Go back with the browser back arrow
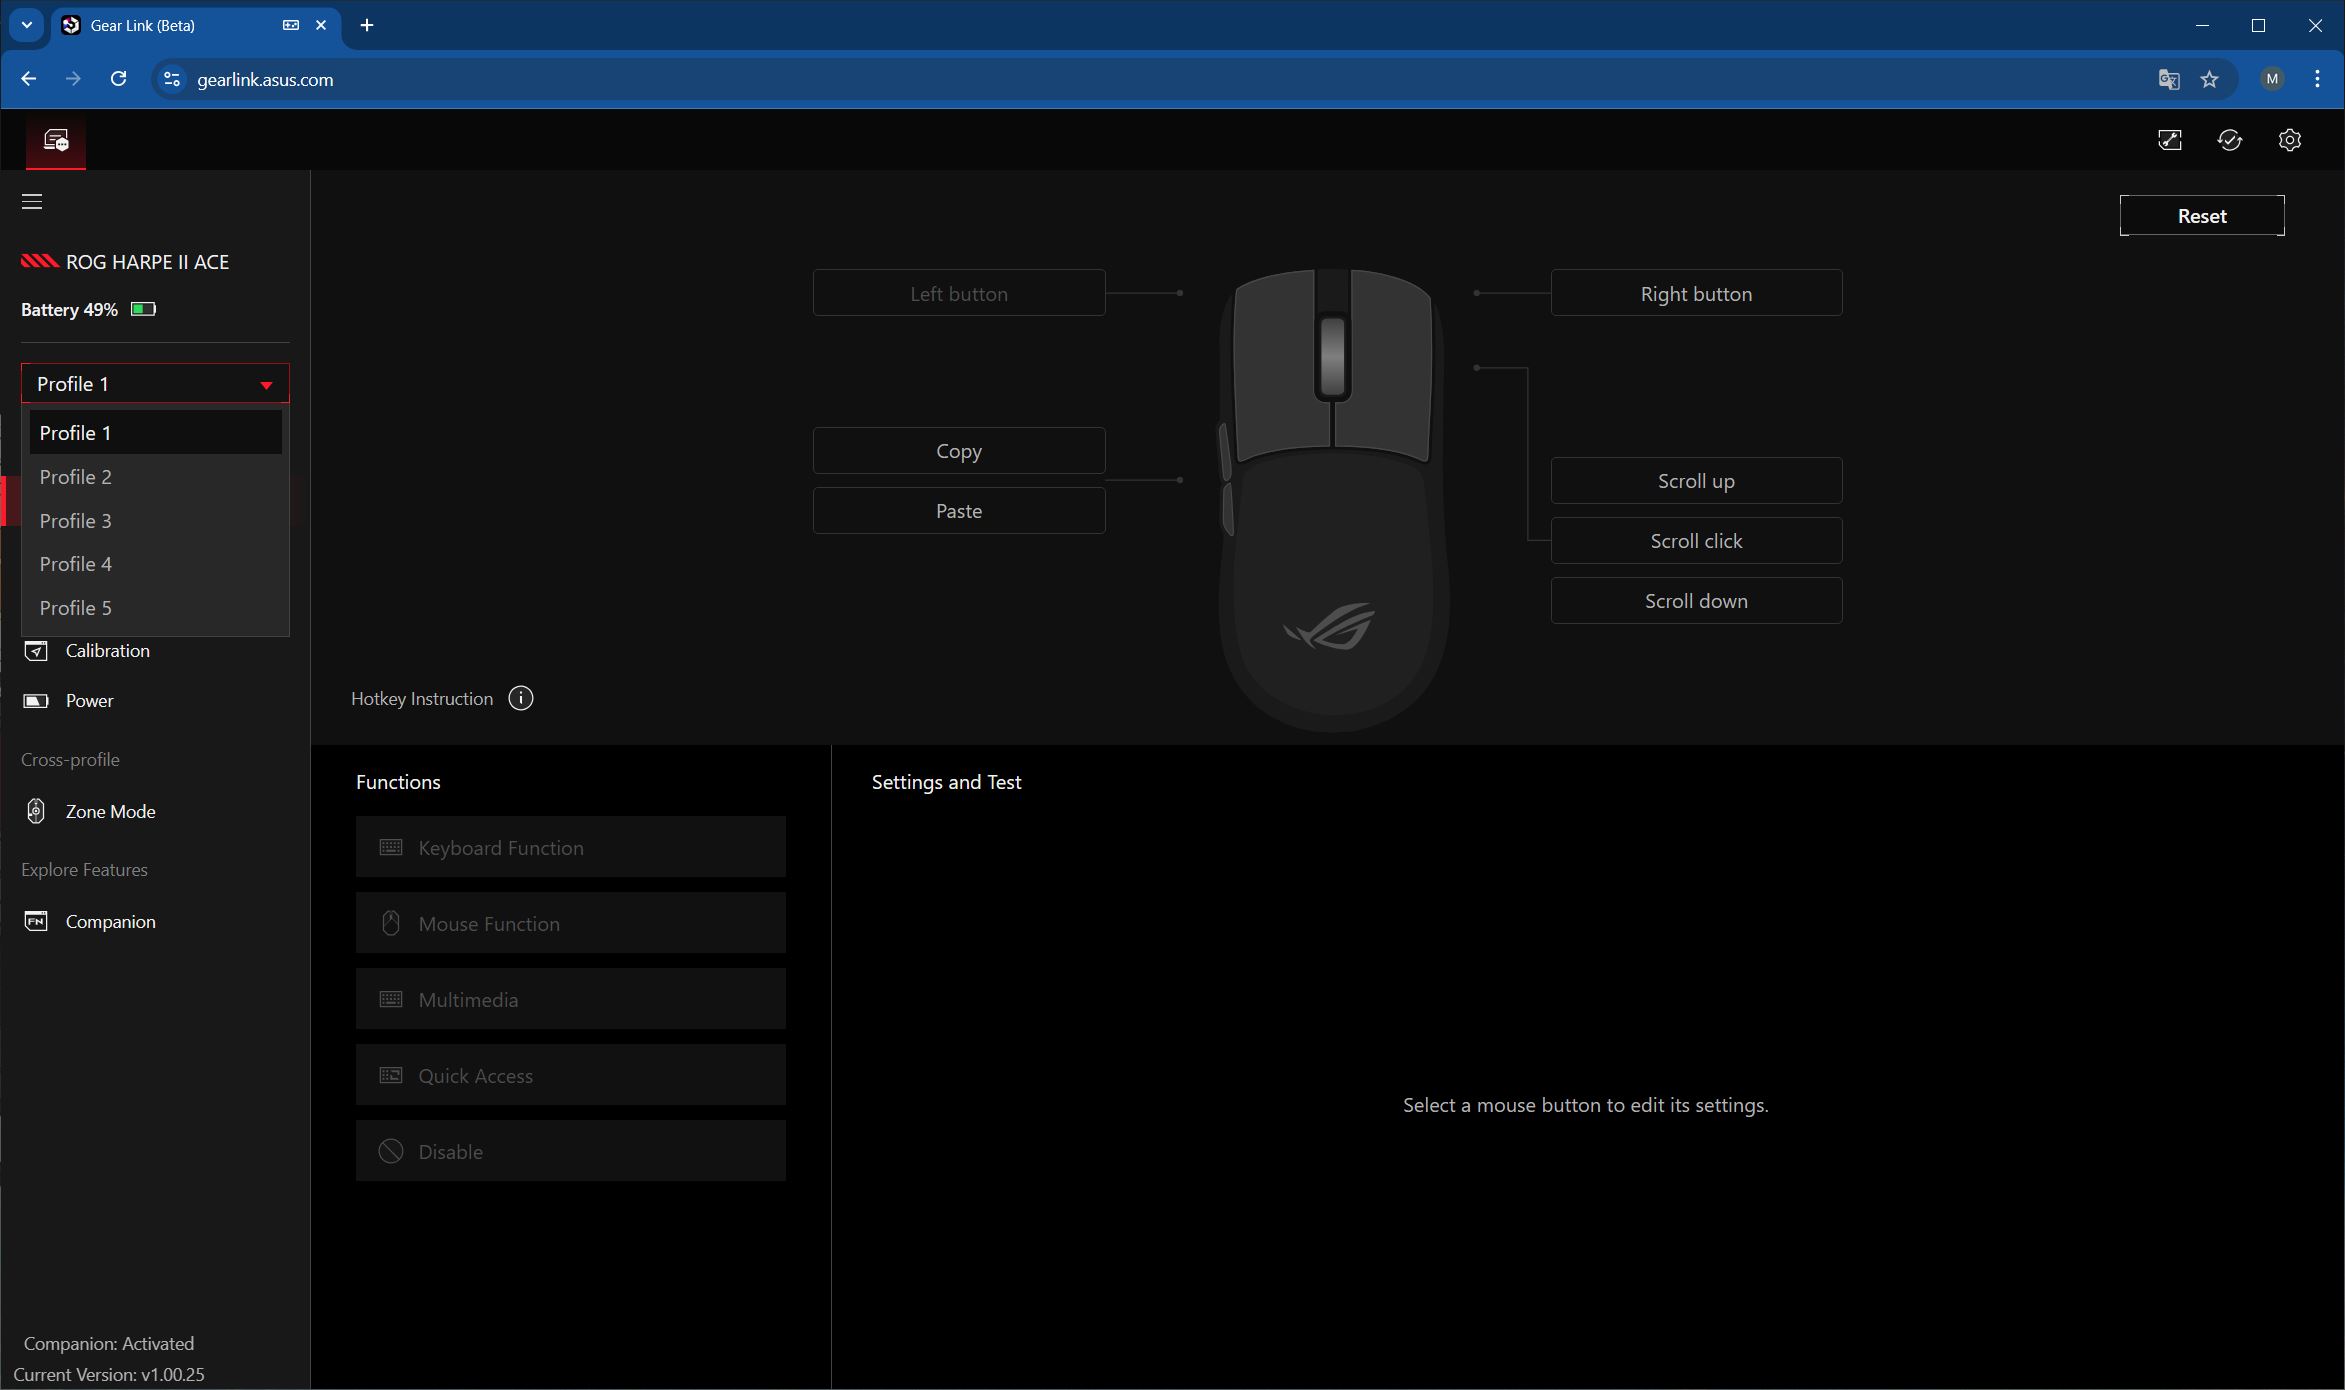The width and height of the screenshot is (2345, 1390). [x=28, y=79]
